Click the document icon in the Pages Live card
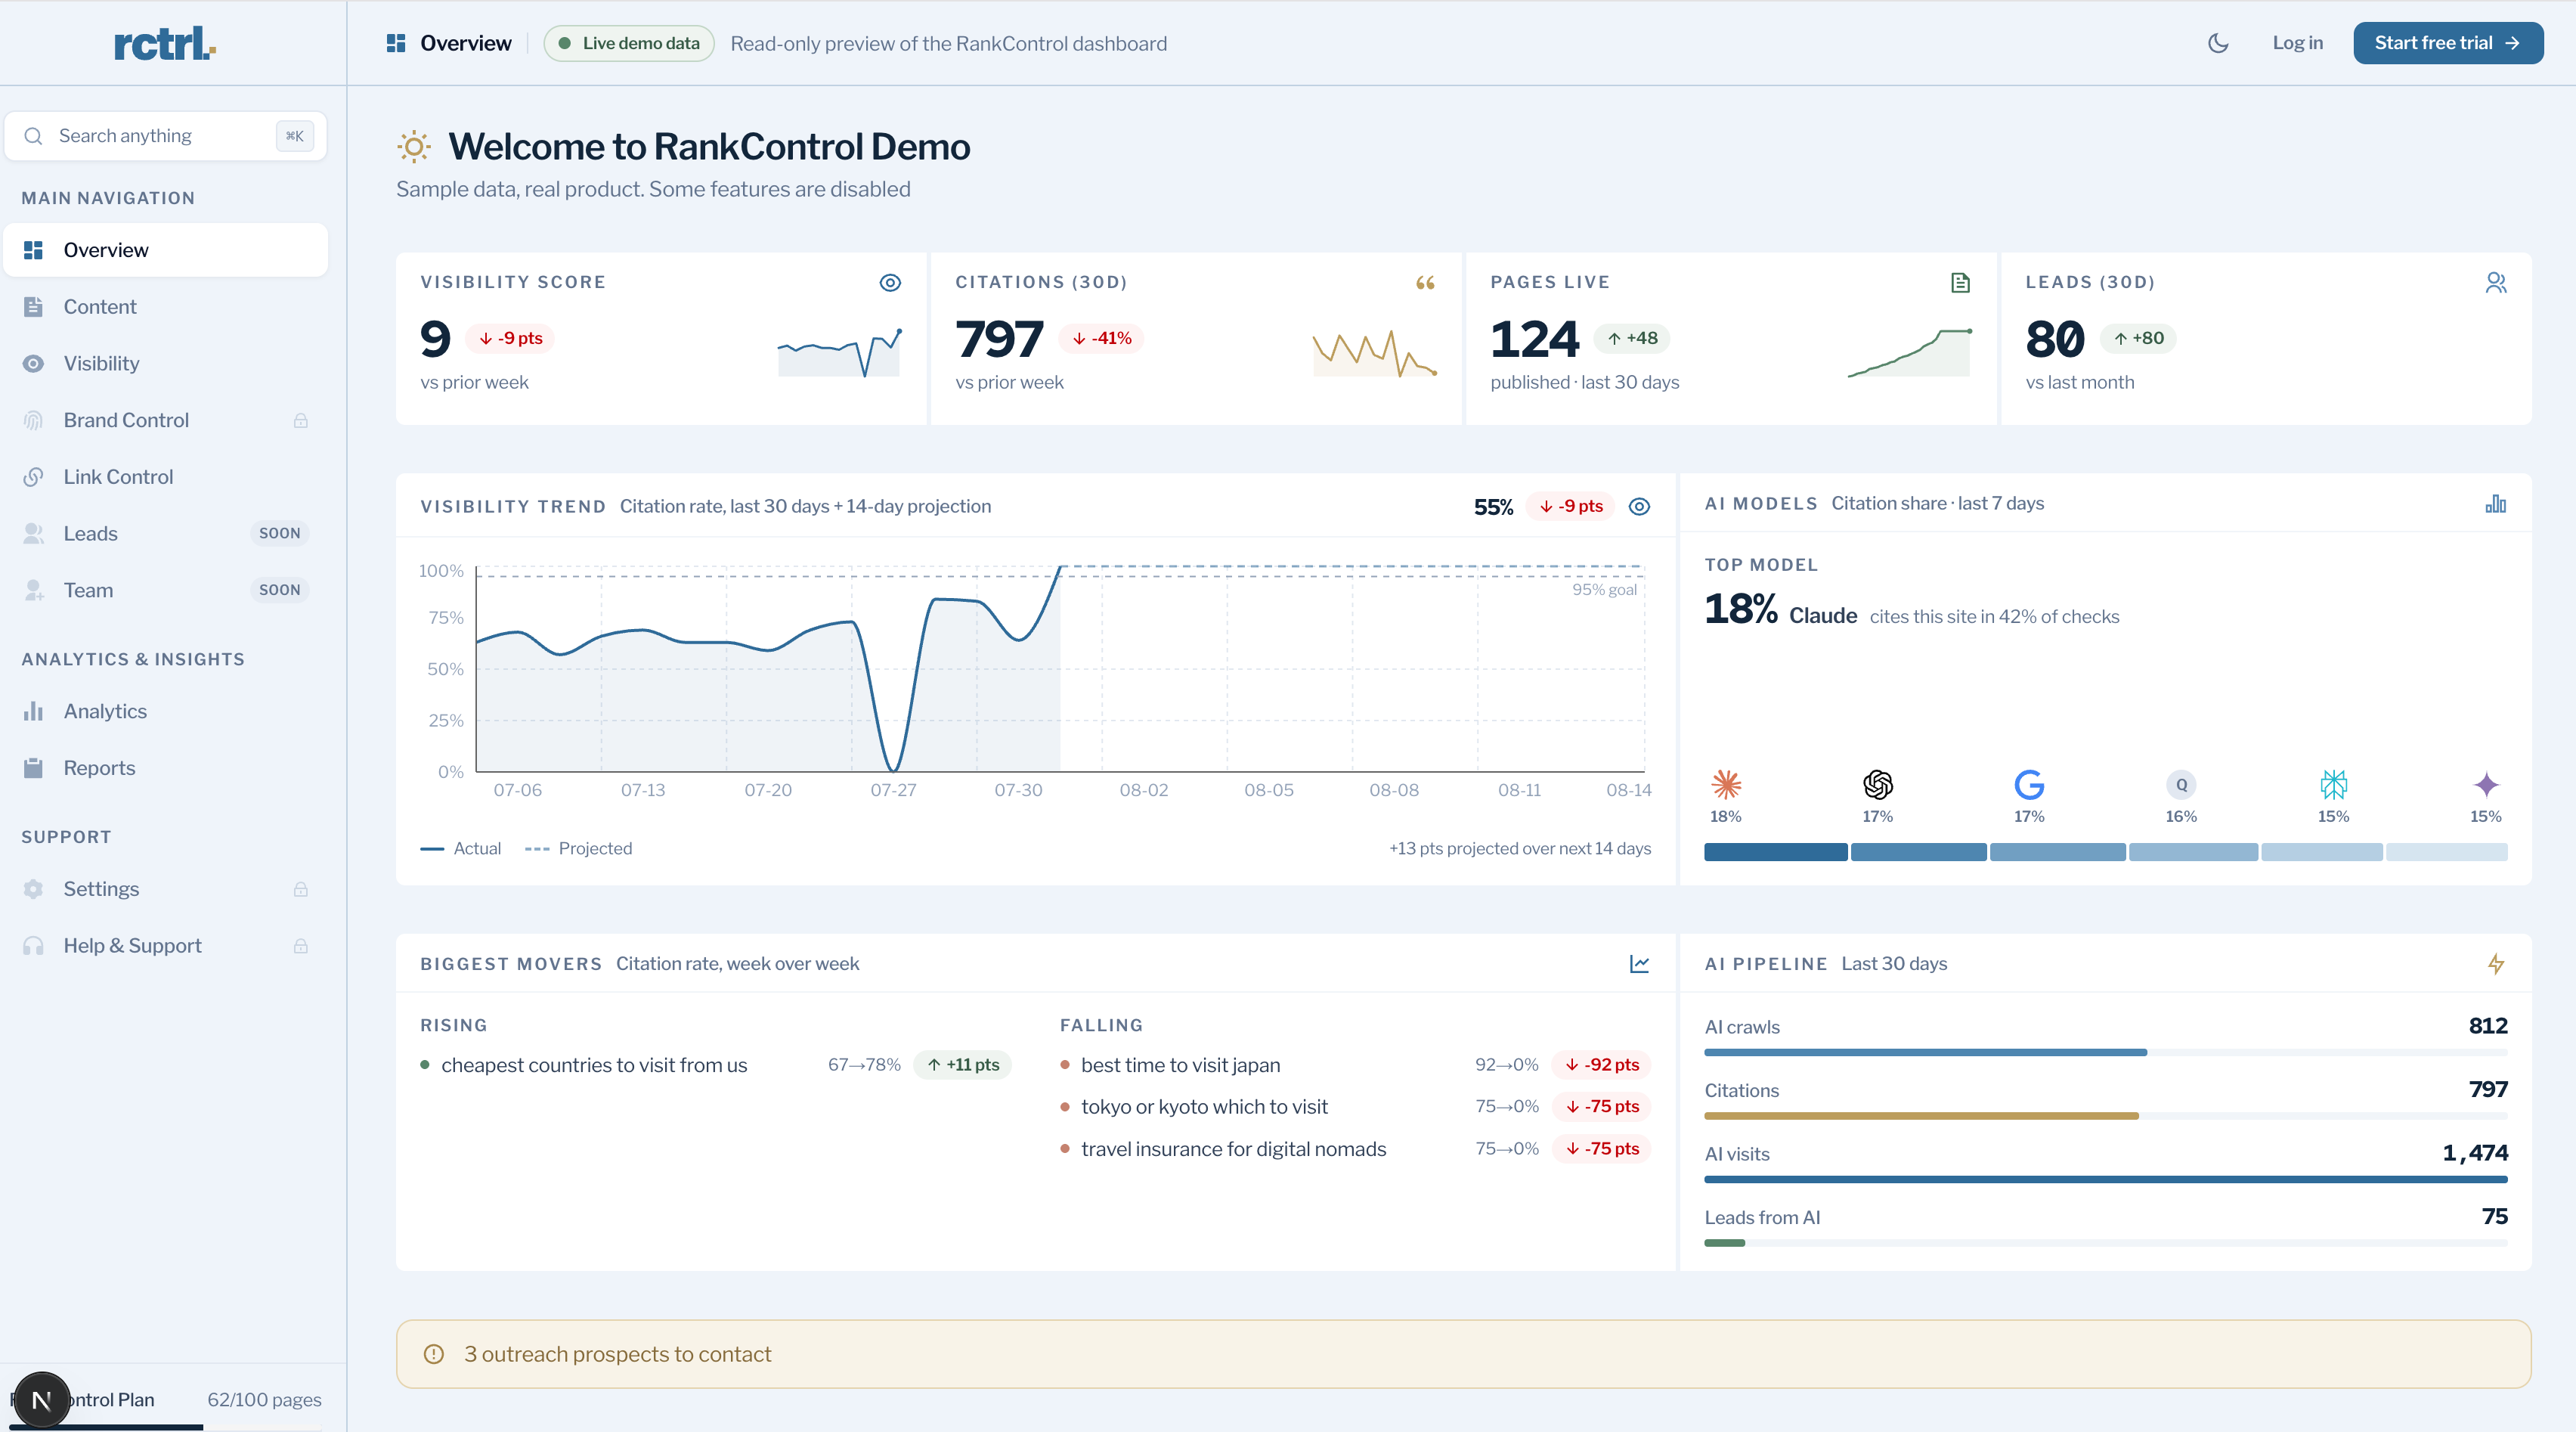The width and height of the screenshot is (2576, 1432). pyautogui.click(x=1960, y=283)
